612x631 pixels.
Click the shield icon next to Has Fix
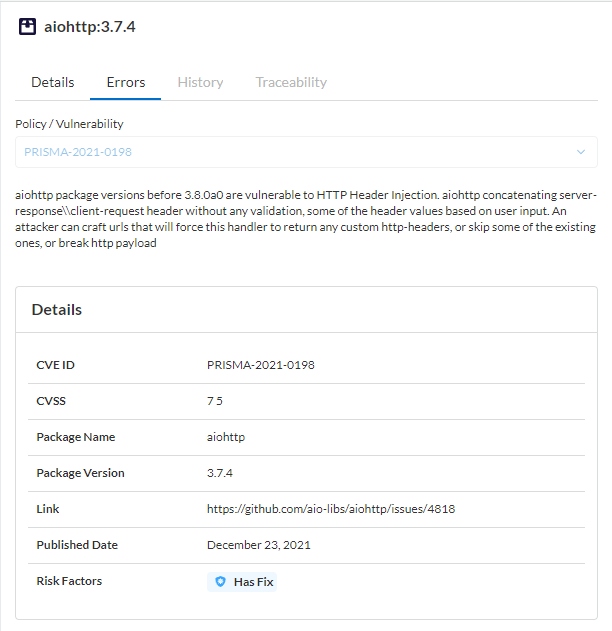pyautogui.click(x=219, y=582)
